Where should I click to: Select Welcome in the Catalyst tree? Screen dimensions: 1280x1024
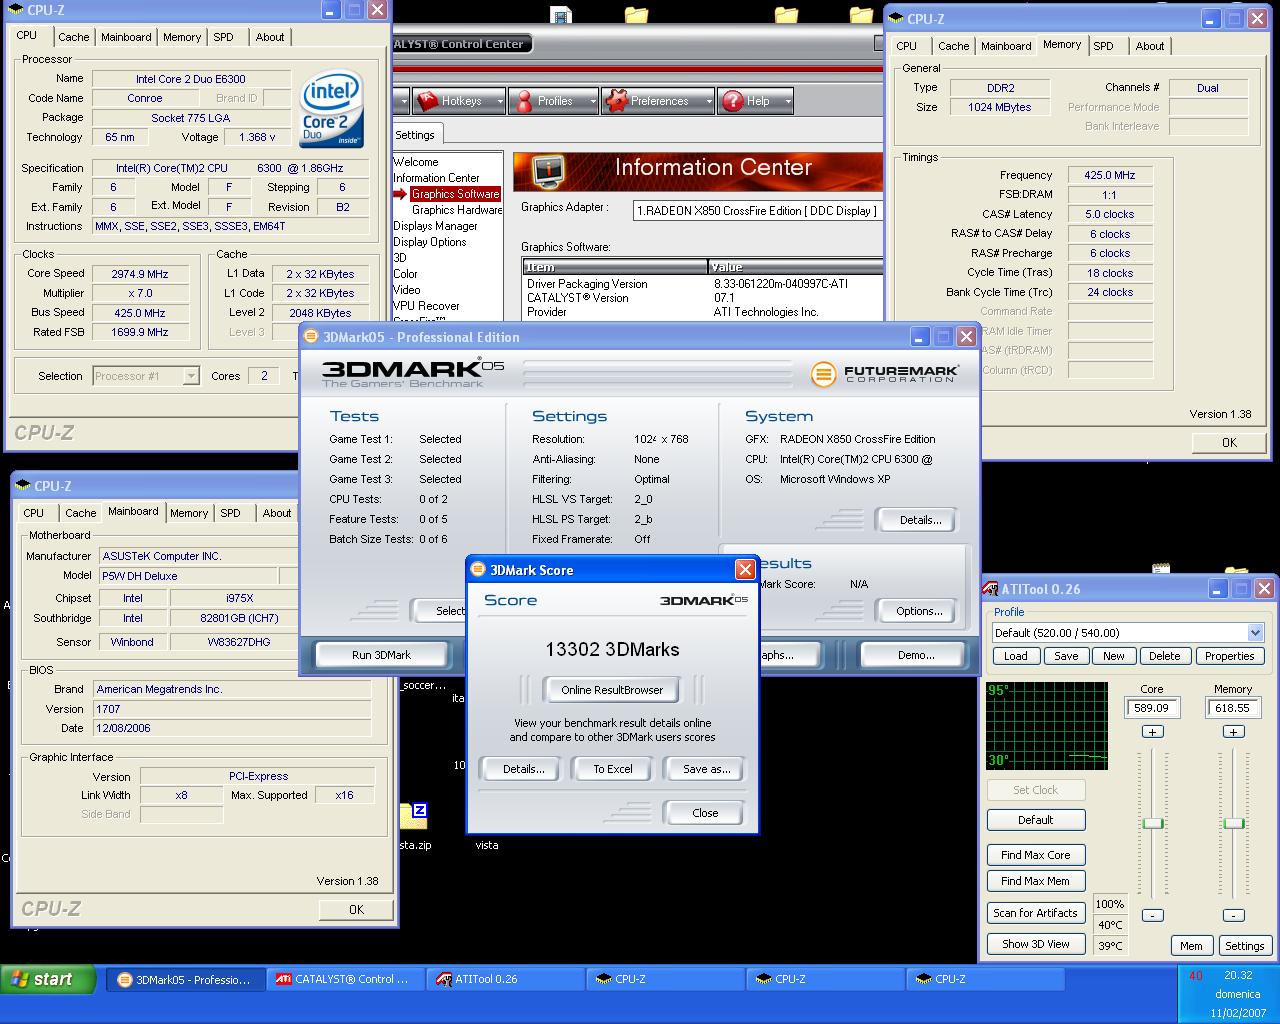point(415,162)
